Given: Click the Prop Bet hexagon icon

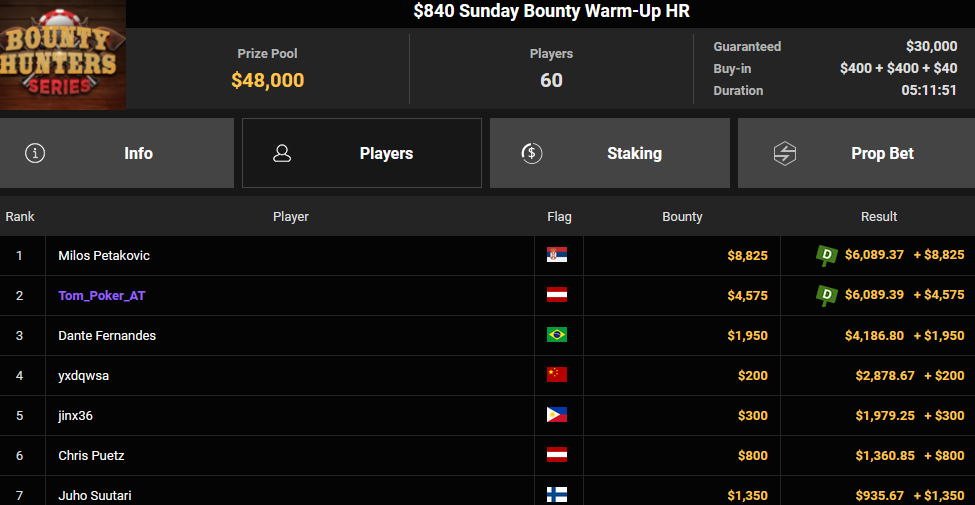Looking at the screenshot, I should click(785, 153).
